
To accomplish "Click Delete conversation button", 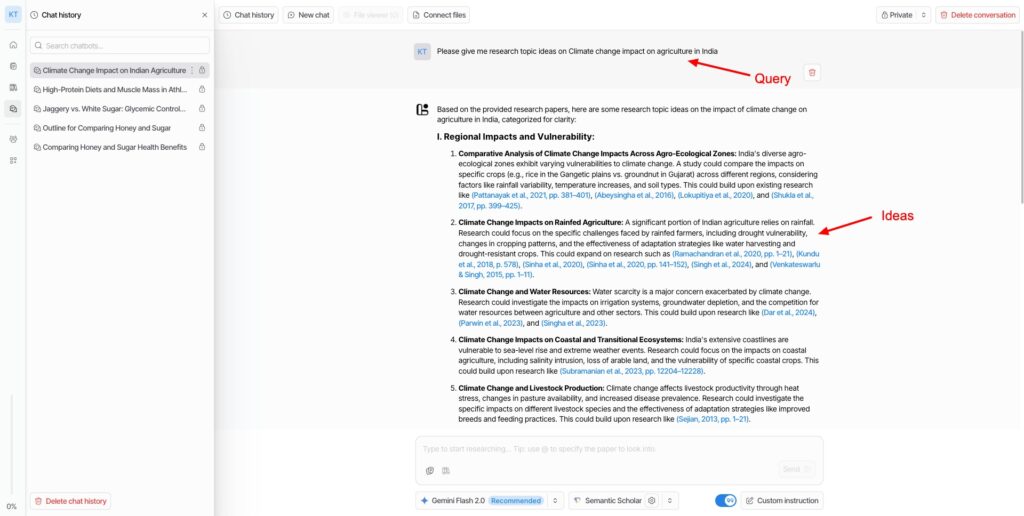I will [978, 15].
